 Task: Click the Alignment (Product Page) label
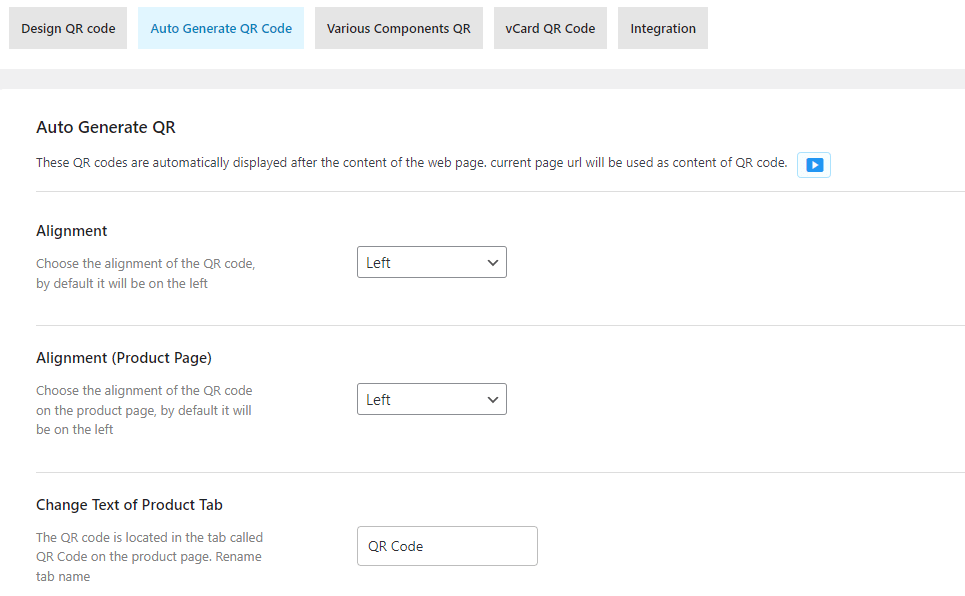point(124,358)
